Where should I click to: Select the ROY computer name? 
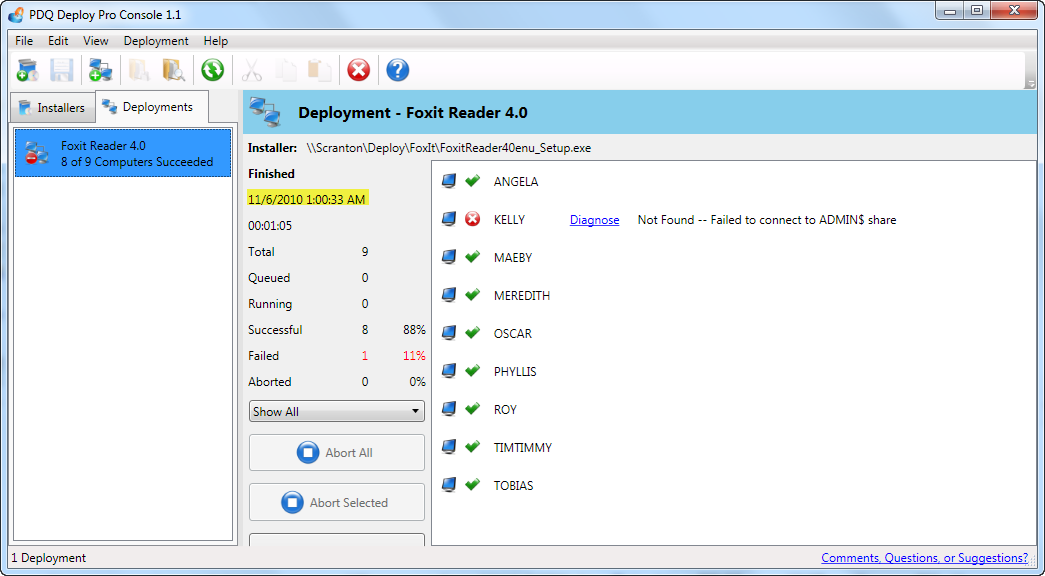505,409
